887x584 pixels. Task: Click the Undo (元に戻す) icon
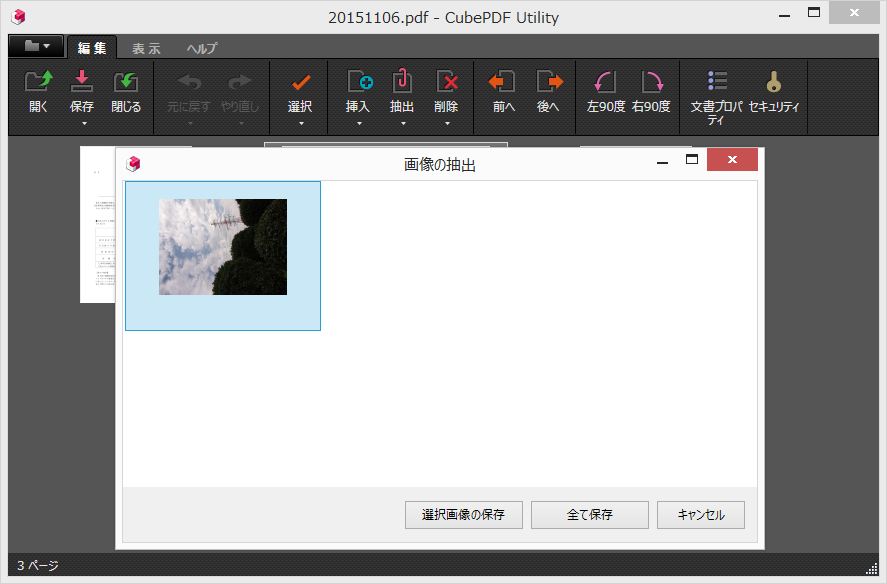coord(189,82)
